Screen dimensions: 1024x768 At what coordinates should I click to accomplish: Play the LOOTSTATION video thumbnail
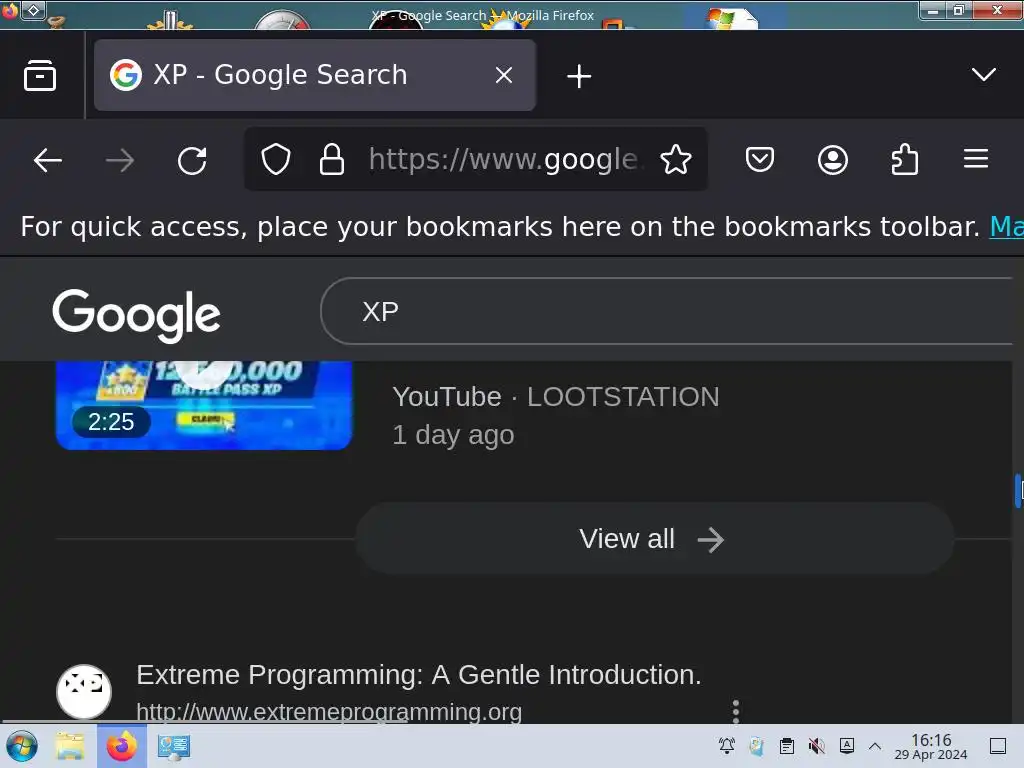204,405
